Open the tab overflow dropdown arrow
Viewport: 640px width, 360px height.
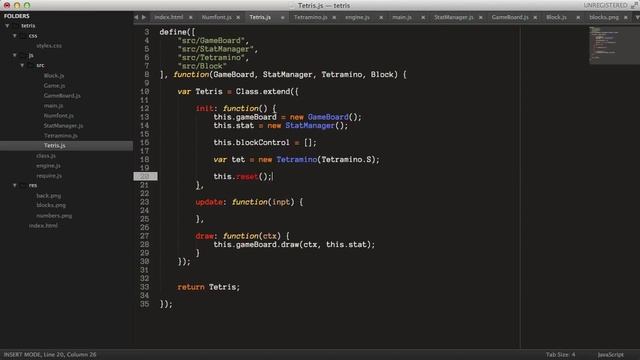pyautogui.click(x=637, y=18)
